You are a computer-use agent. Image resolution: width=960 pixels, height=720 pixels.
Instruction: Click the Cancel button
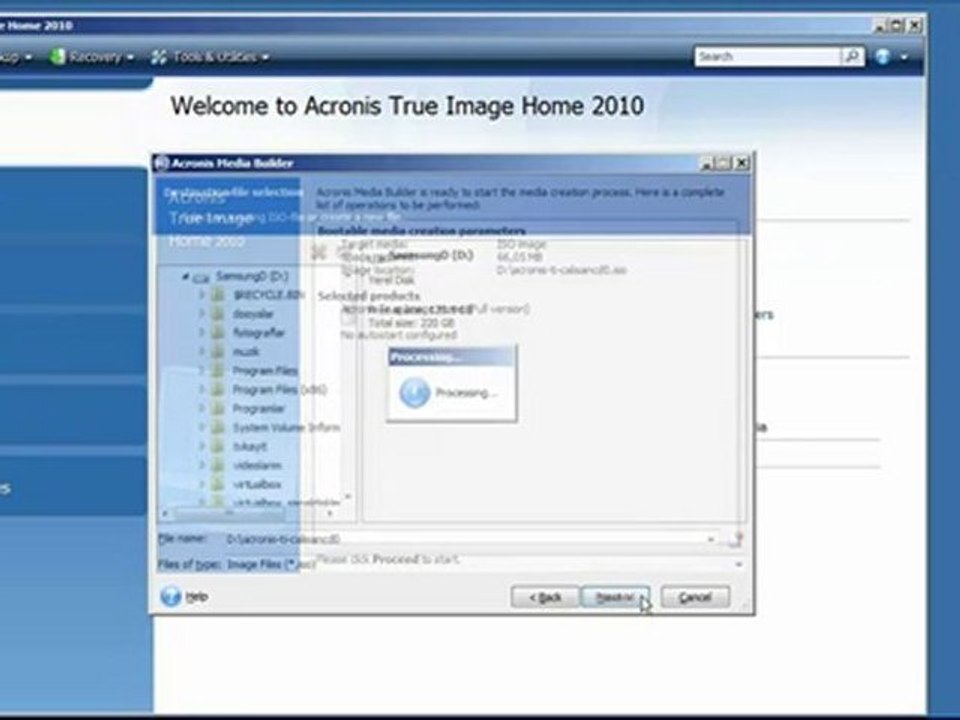point(695,597)
